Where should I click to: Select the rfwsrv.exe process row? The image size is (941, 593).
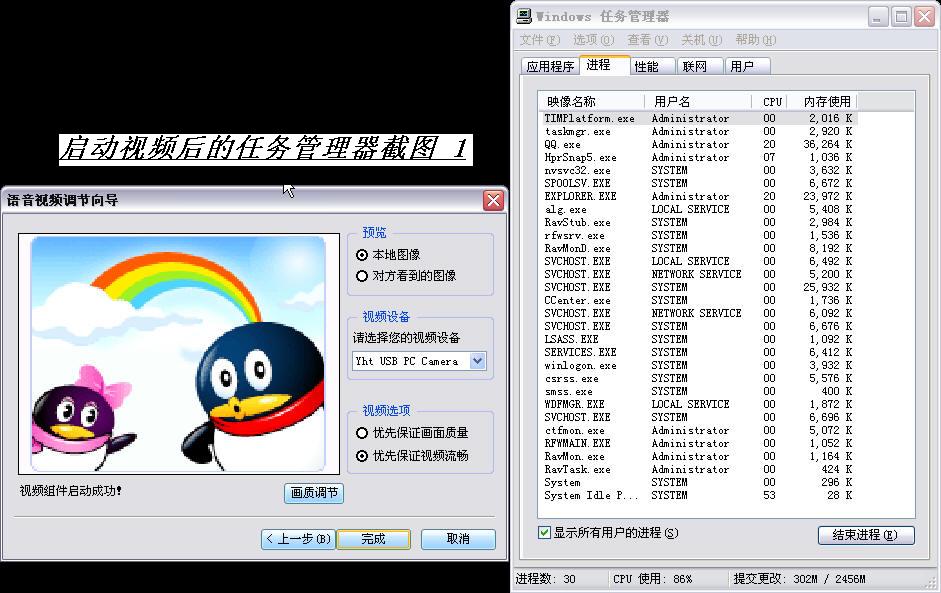pyautogui.click(x=699, y=235)
